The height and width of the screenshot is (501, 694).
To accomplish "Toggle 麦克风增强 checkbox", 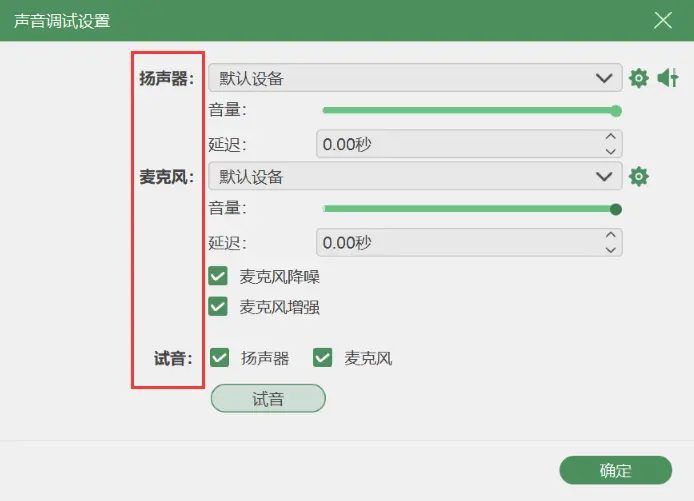I will 218,306.
